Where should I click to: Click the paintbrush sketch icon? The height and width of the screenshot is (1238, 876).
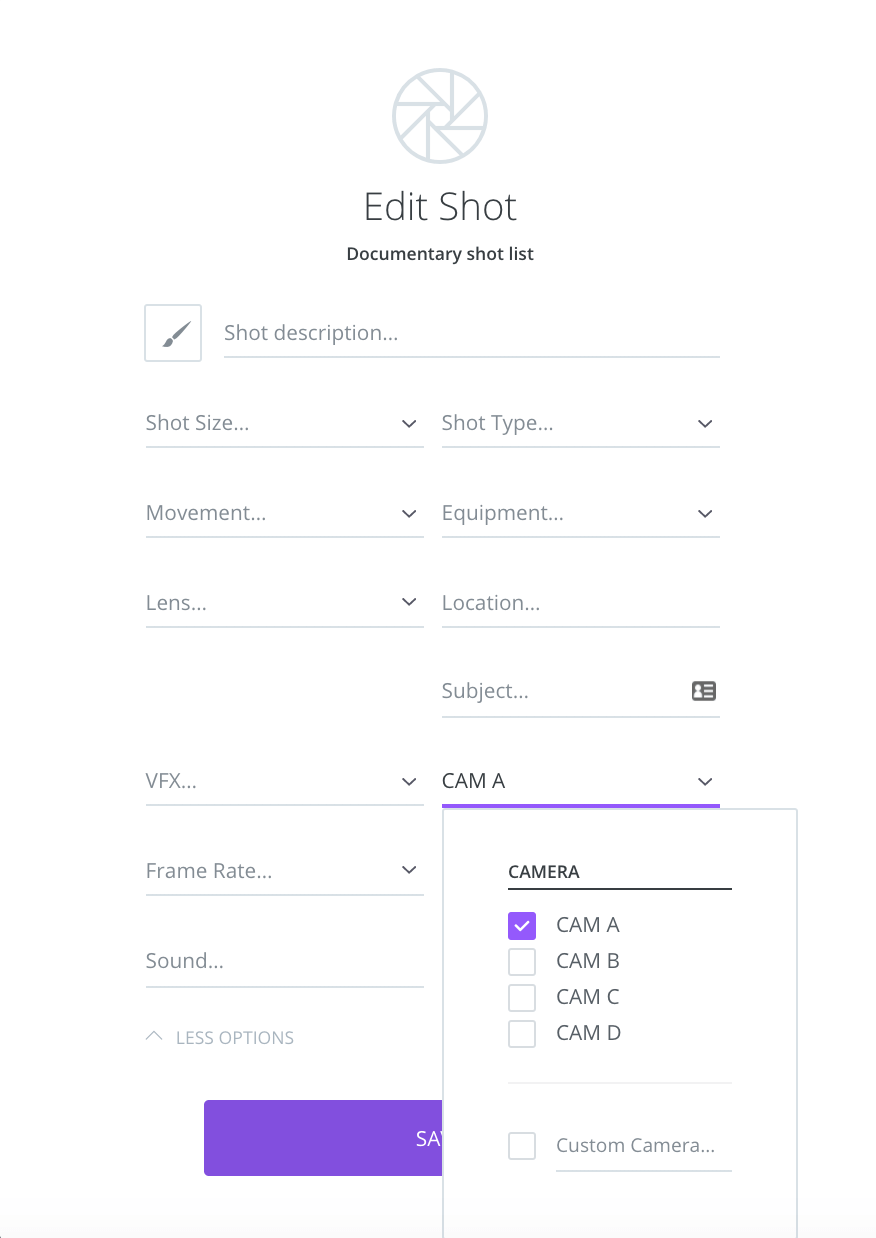[x=173, y=333]
